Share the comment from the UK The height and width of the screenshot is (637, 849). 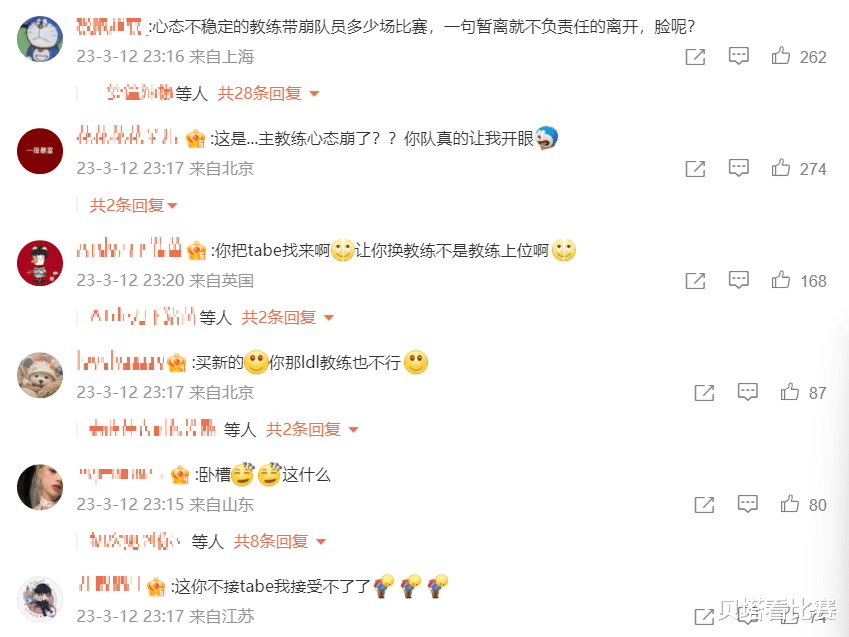(695, 281)
